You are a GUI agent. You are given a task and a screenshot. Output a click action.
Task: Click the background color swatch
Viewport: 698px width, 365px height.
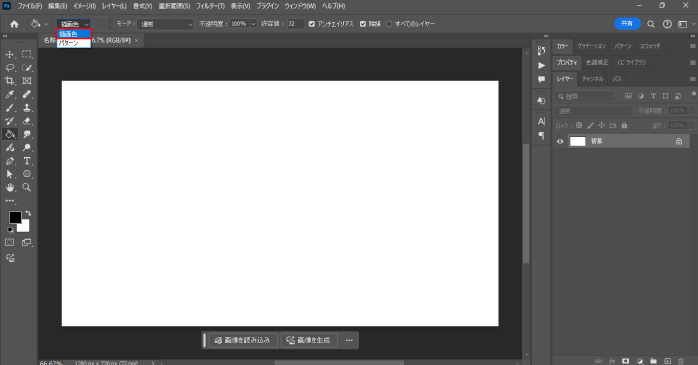[x=25, y=227]
